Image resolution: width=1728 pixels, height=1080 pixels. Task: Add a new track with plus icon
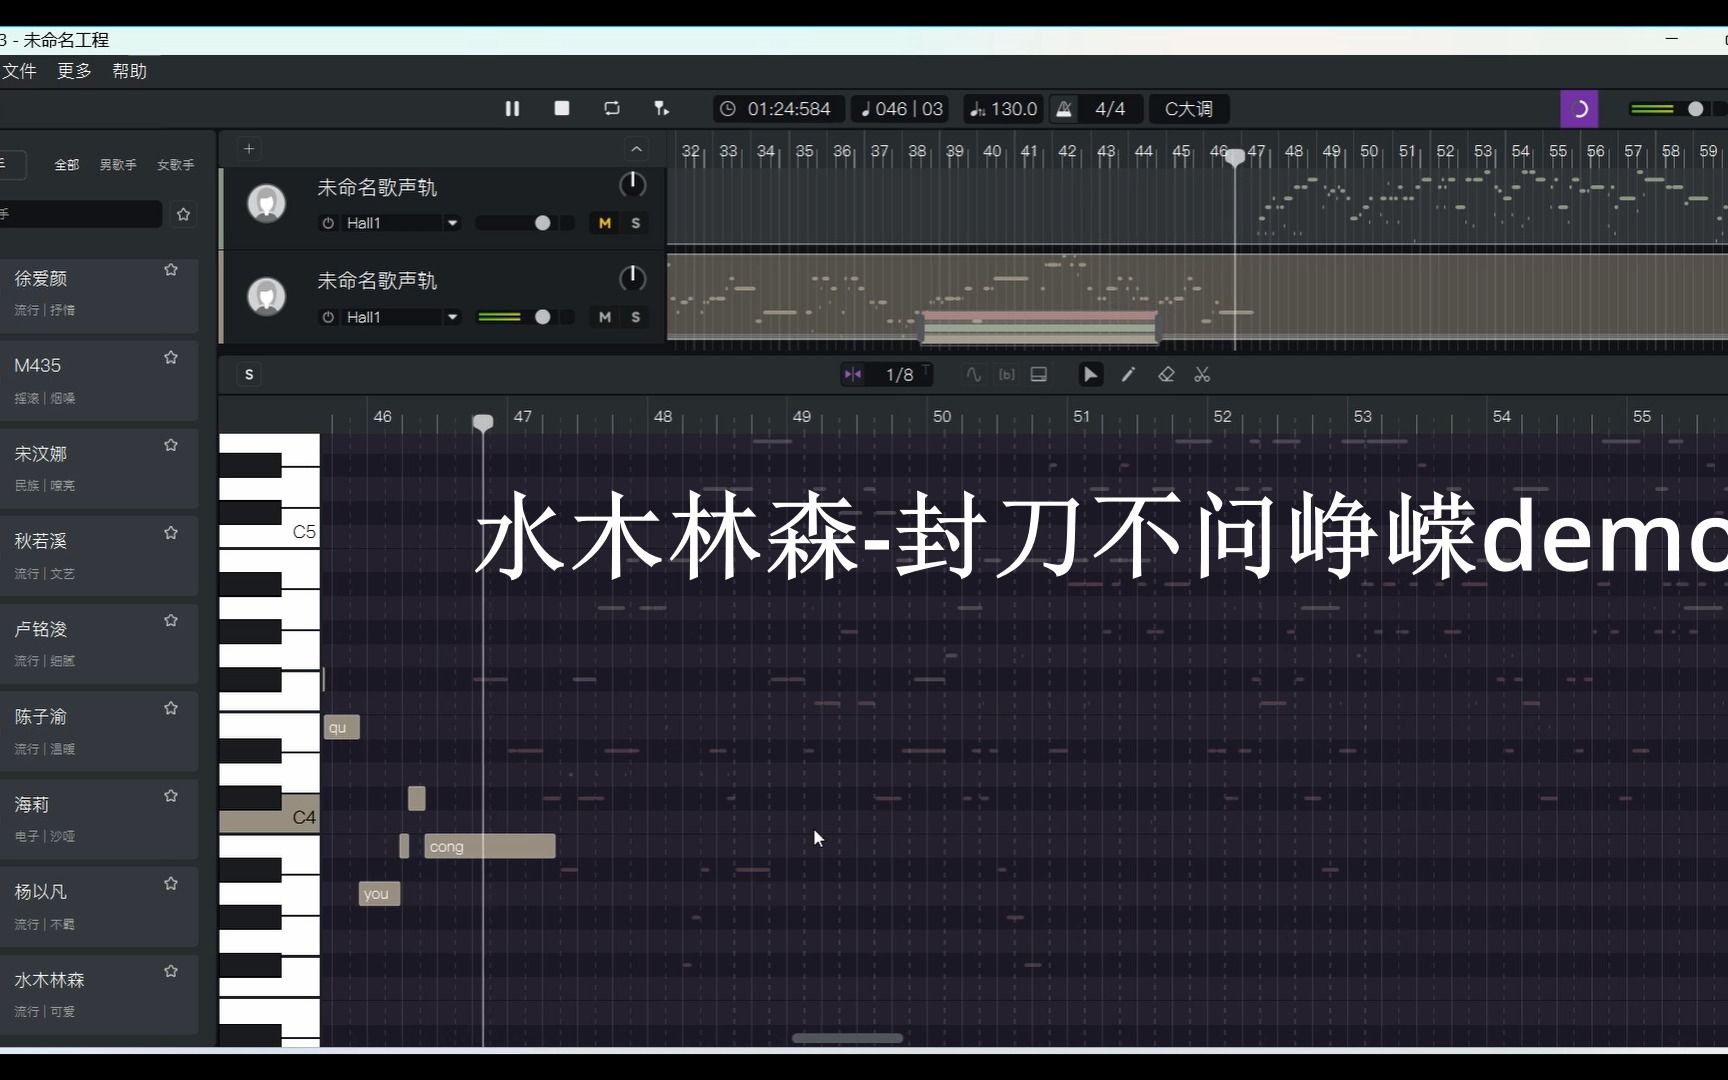[x=249, y=149]
